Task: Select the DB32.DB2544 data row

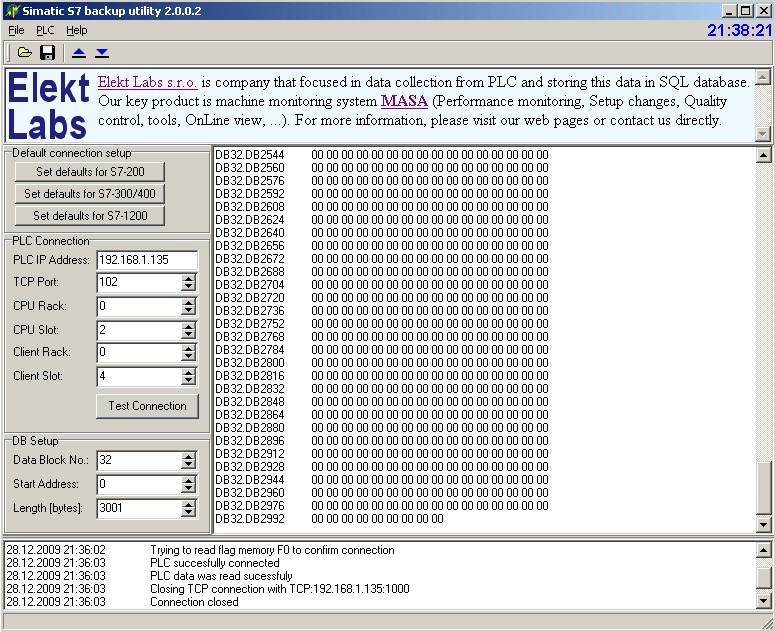Action: pyautogui.click(x=382, y=154)
